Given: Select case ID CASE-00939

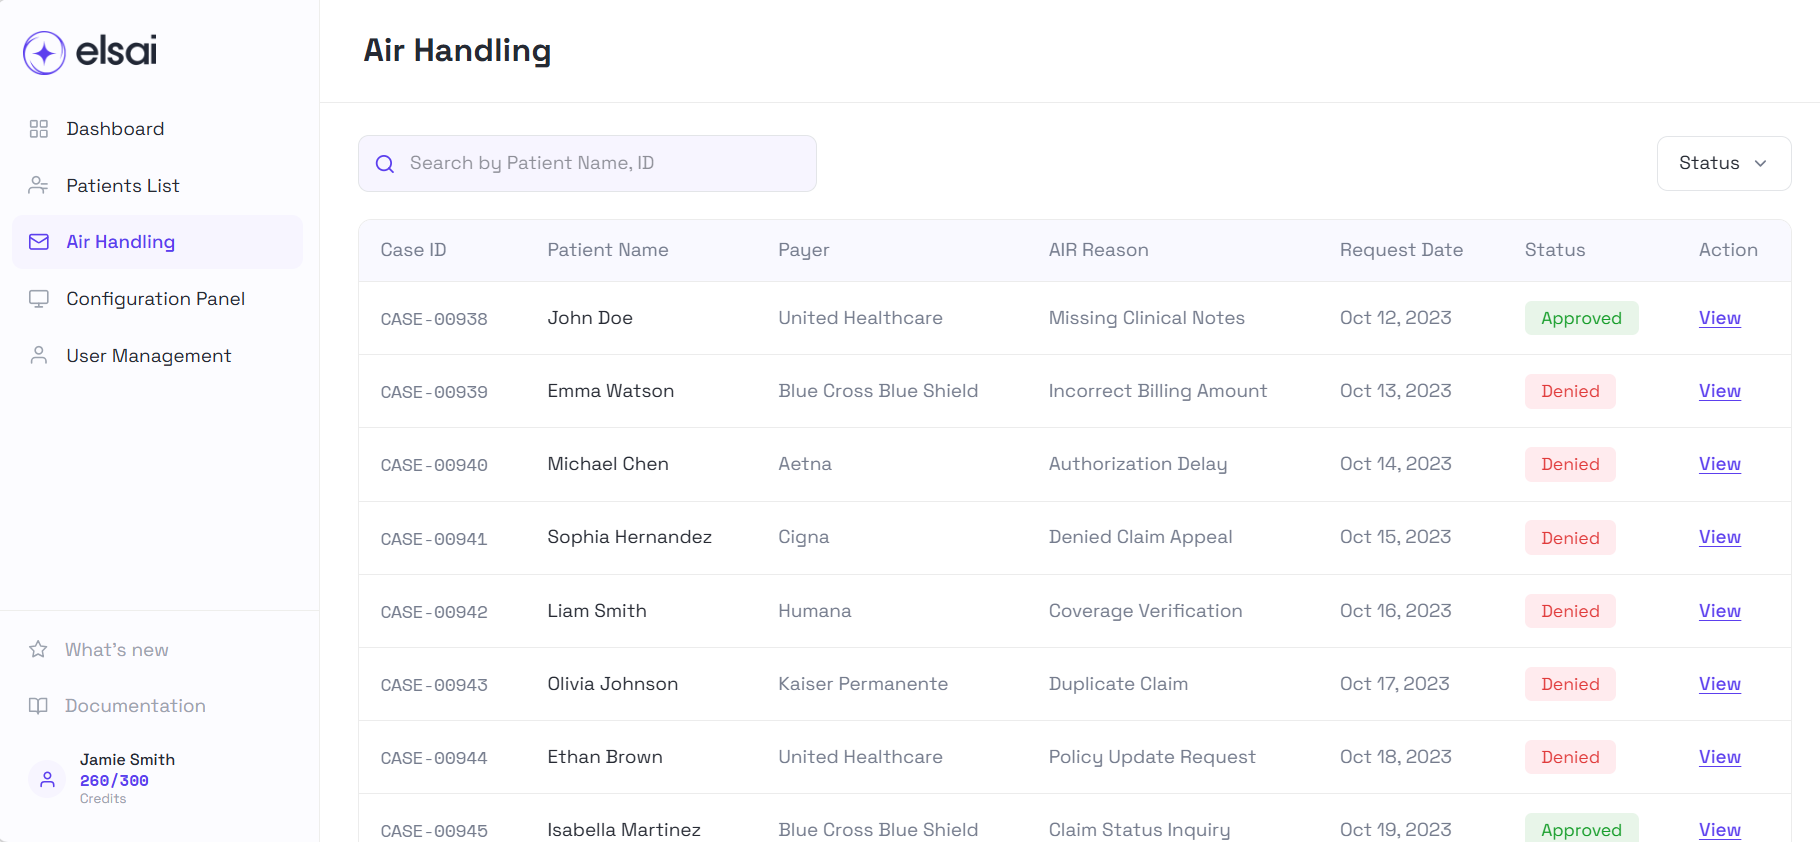Looking at the screenshot, I should tap(434, 392).
